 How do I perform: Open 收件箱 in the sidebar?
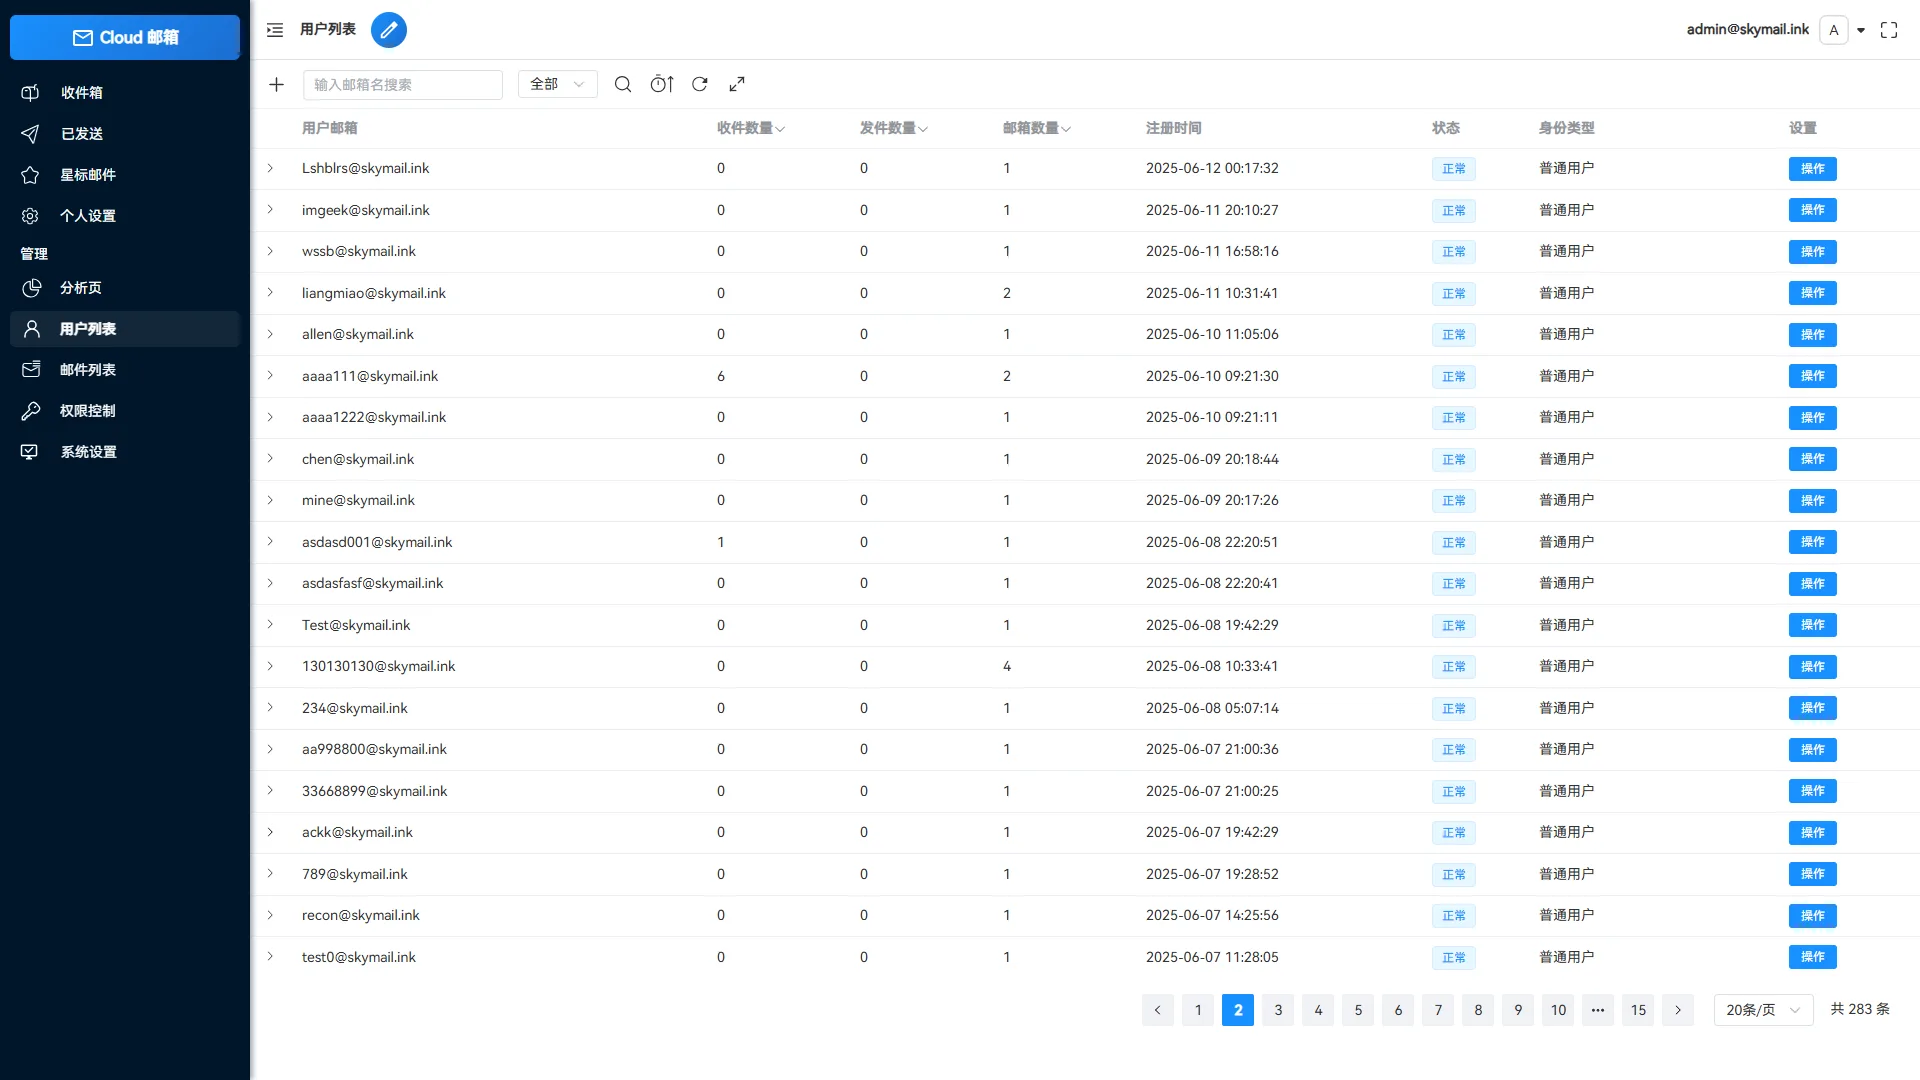click(x=82, y=93)
